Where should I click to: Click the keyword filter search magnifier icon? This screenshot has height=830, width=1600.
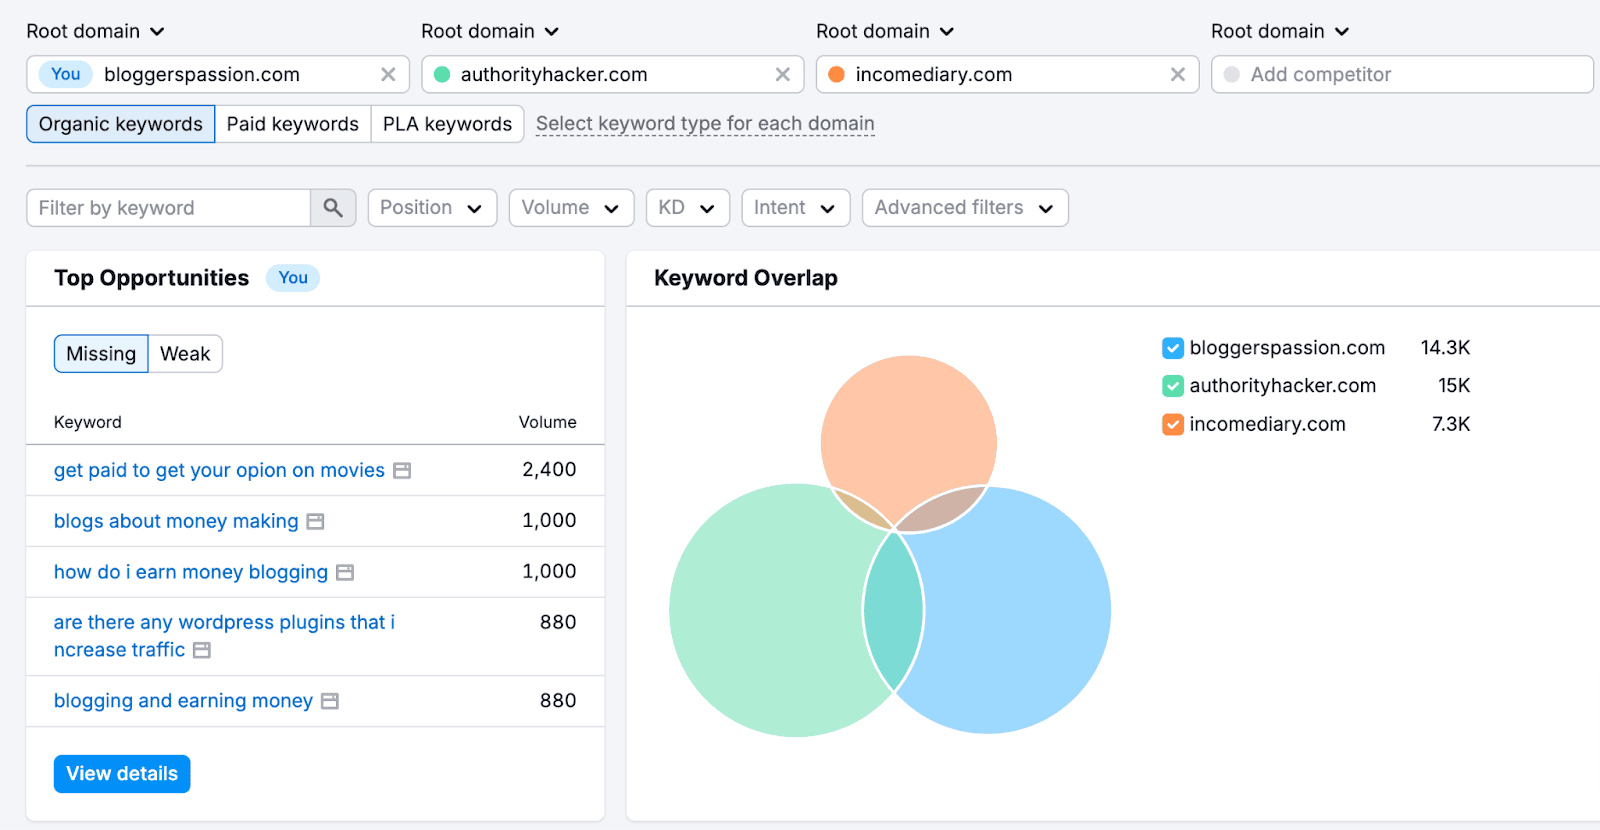pyautogui.click(x=333, y=208)
